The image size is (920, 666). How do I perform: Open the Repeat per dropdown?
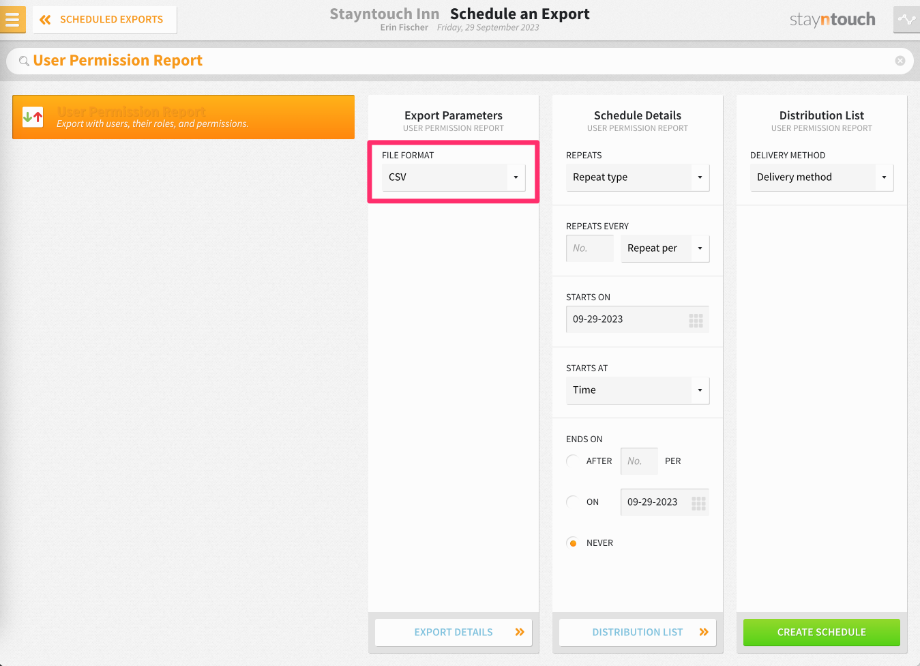[x=665, y=248]
